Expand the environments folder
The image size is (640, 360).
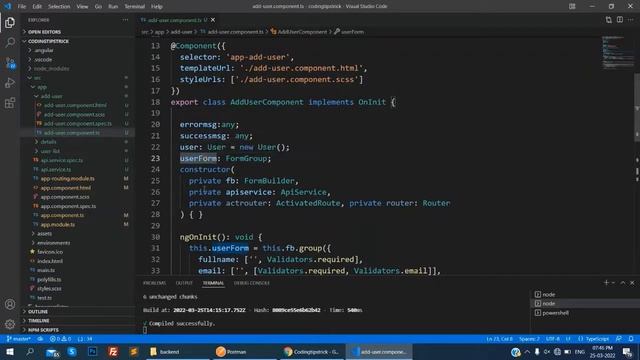[x=78, y=242]
